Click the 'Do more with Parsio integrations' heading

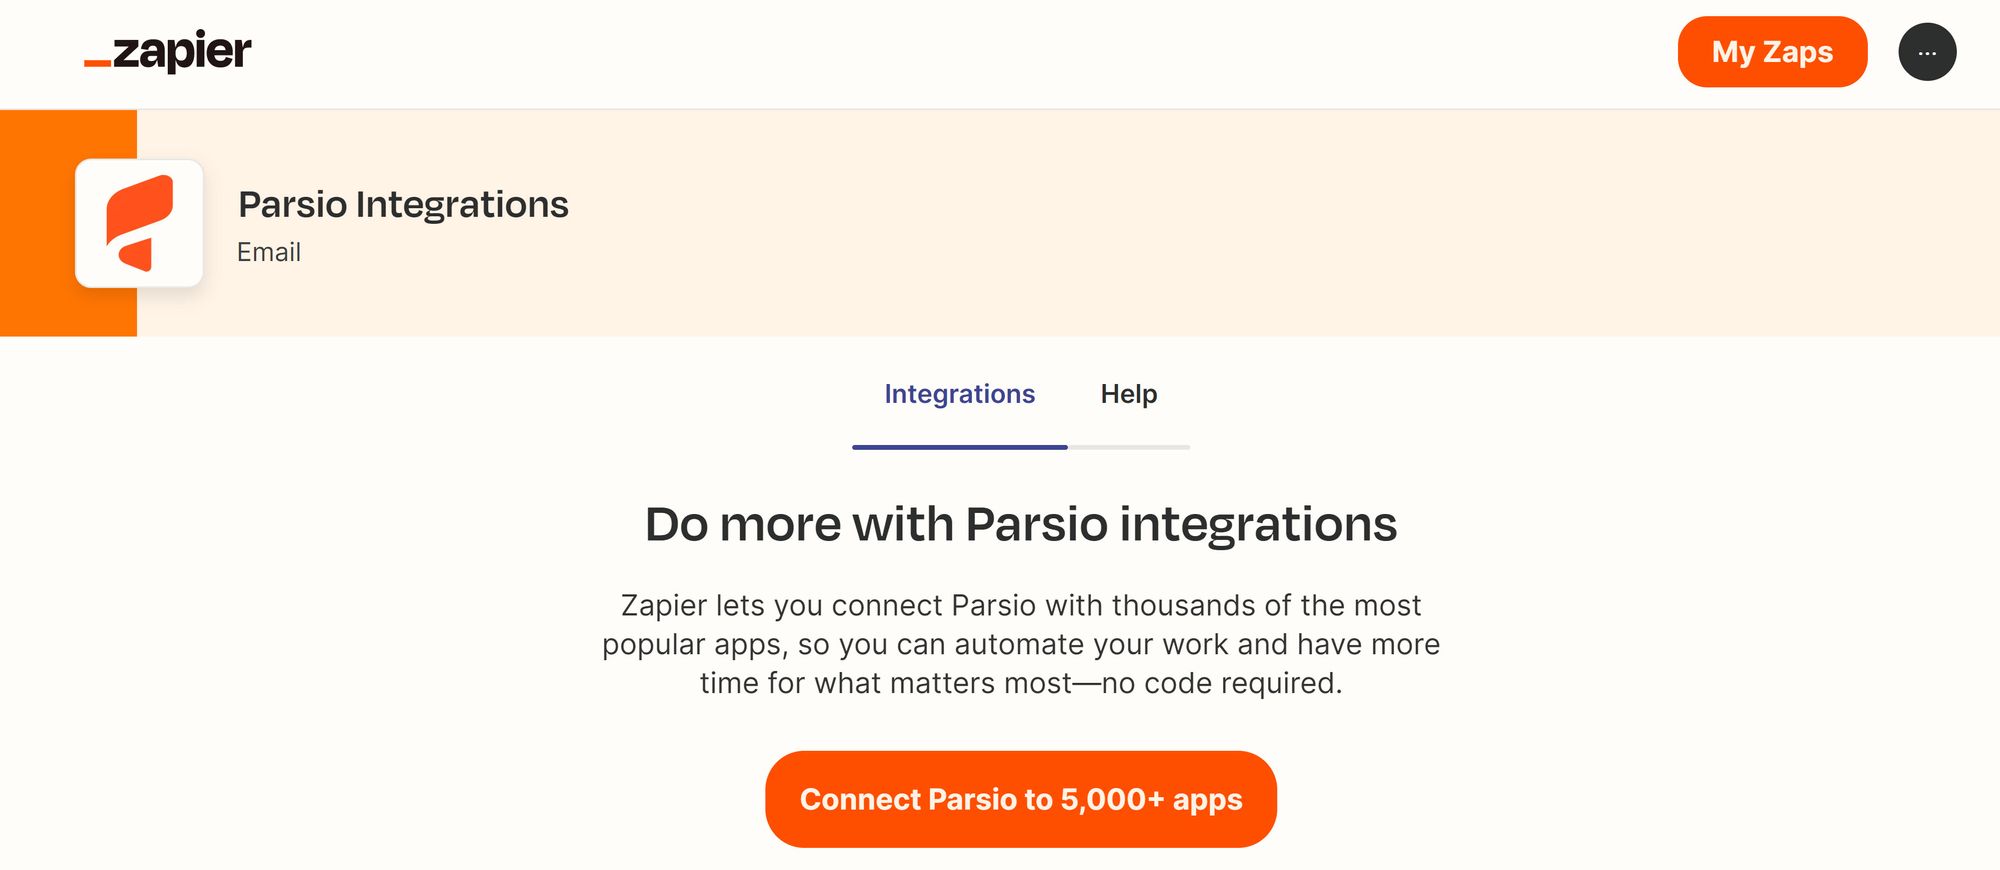pos(1020,524)
